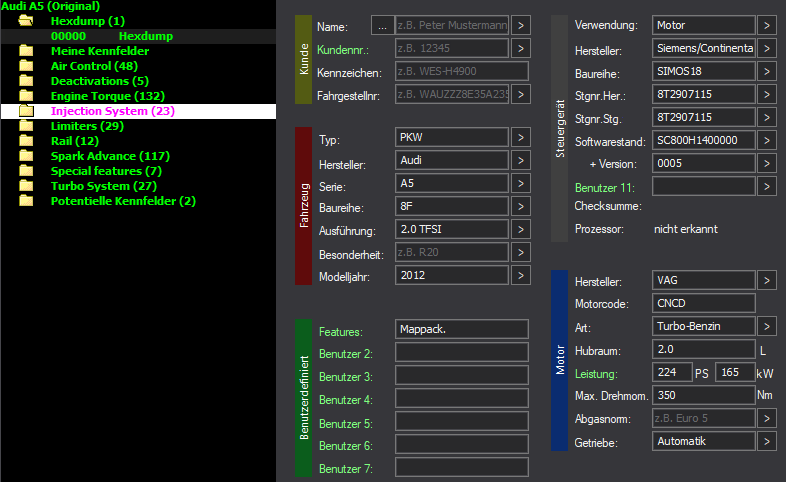Click the Name input field

pyautogui.click(x=452, y=25)
